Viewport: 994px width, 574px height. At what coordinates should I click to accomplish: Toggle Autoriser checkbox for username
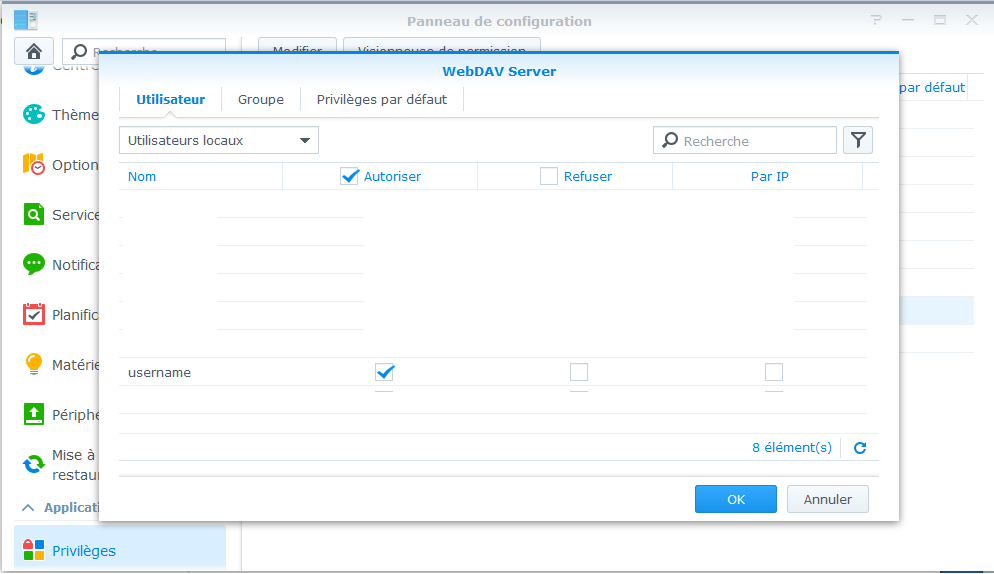pyautogui.click(x=384, y=372)
